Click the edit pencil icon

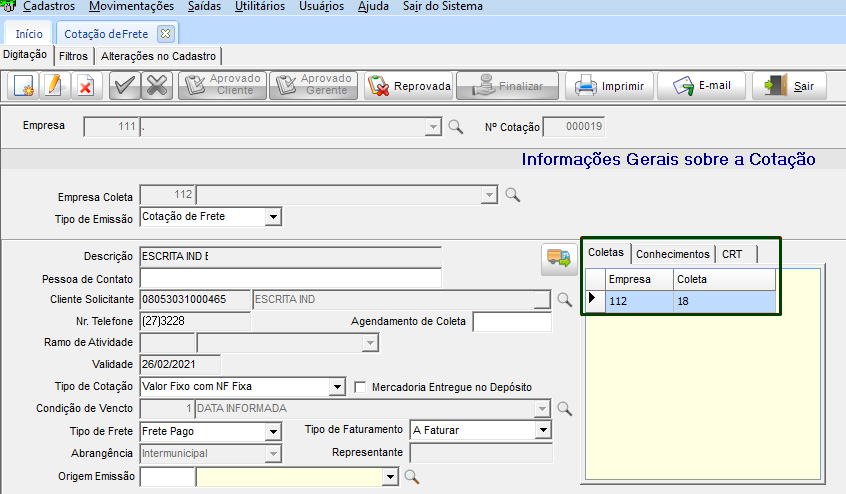pos(54,86)
